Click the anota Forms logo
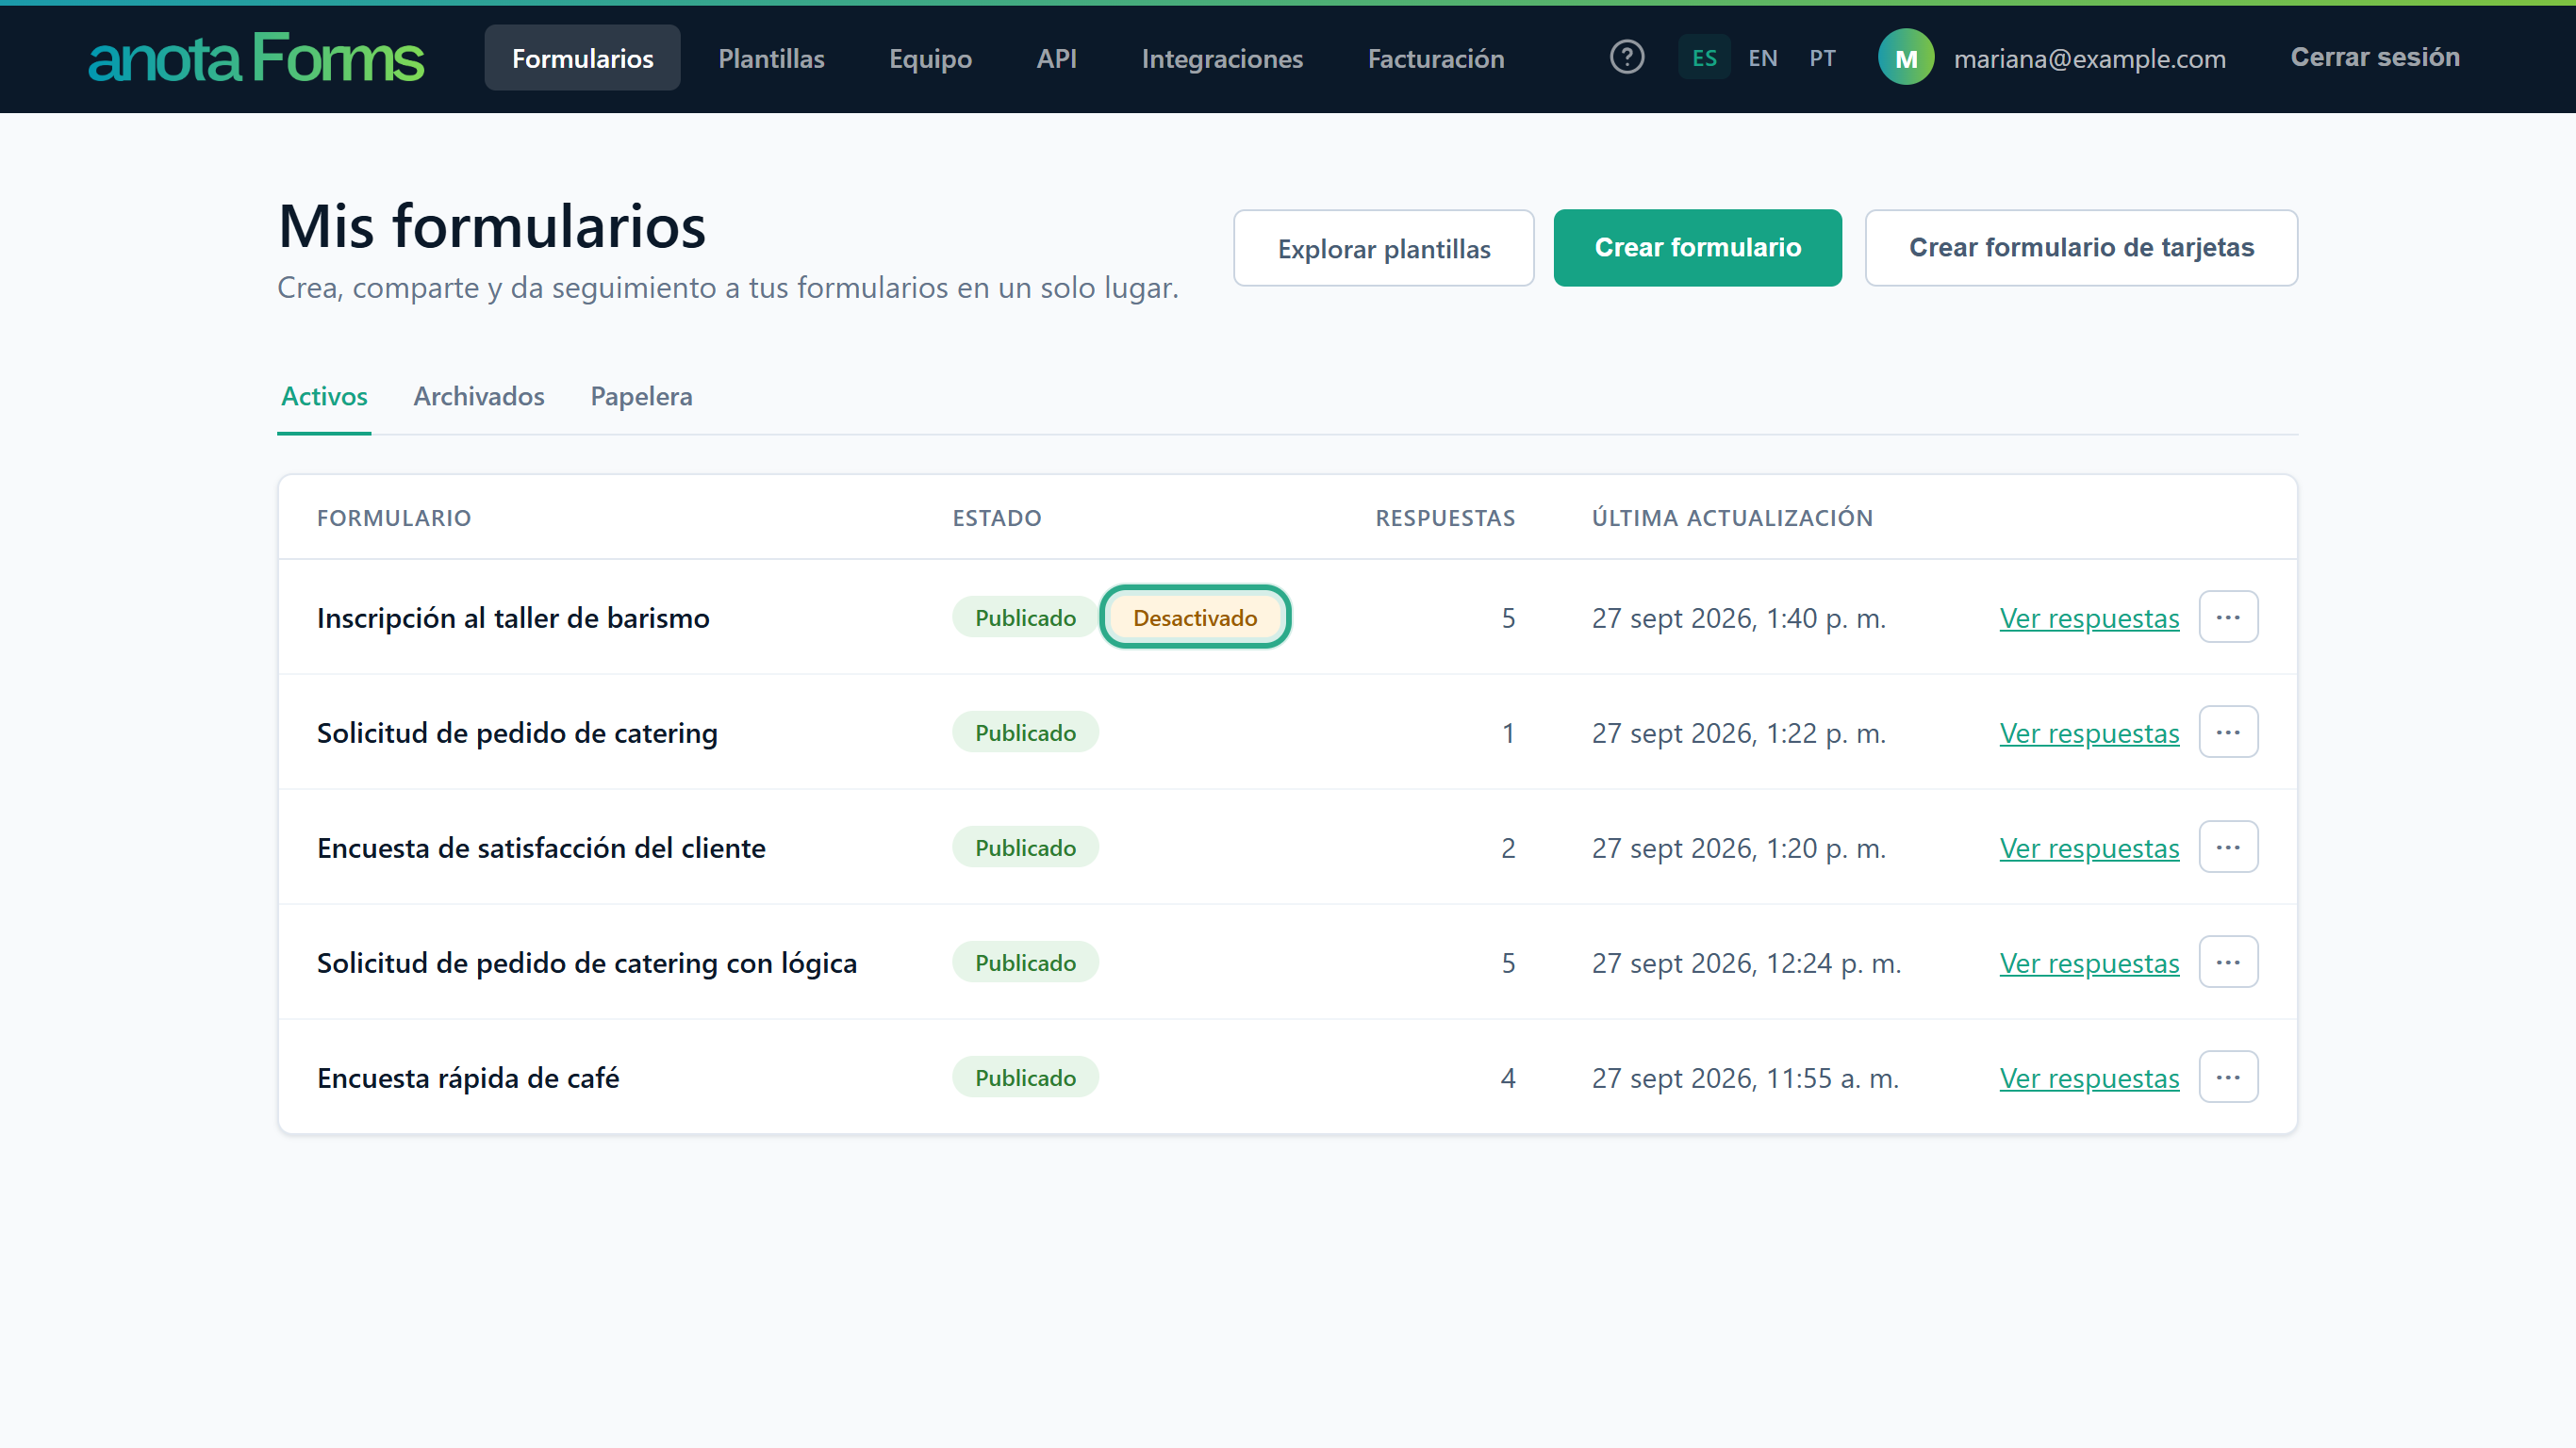Screen dimensions: 2576x1448 click(256, 58)
